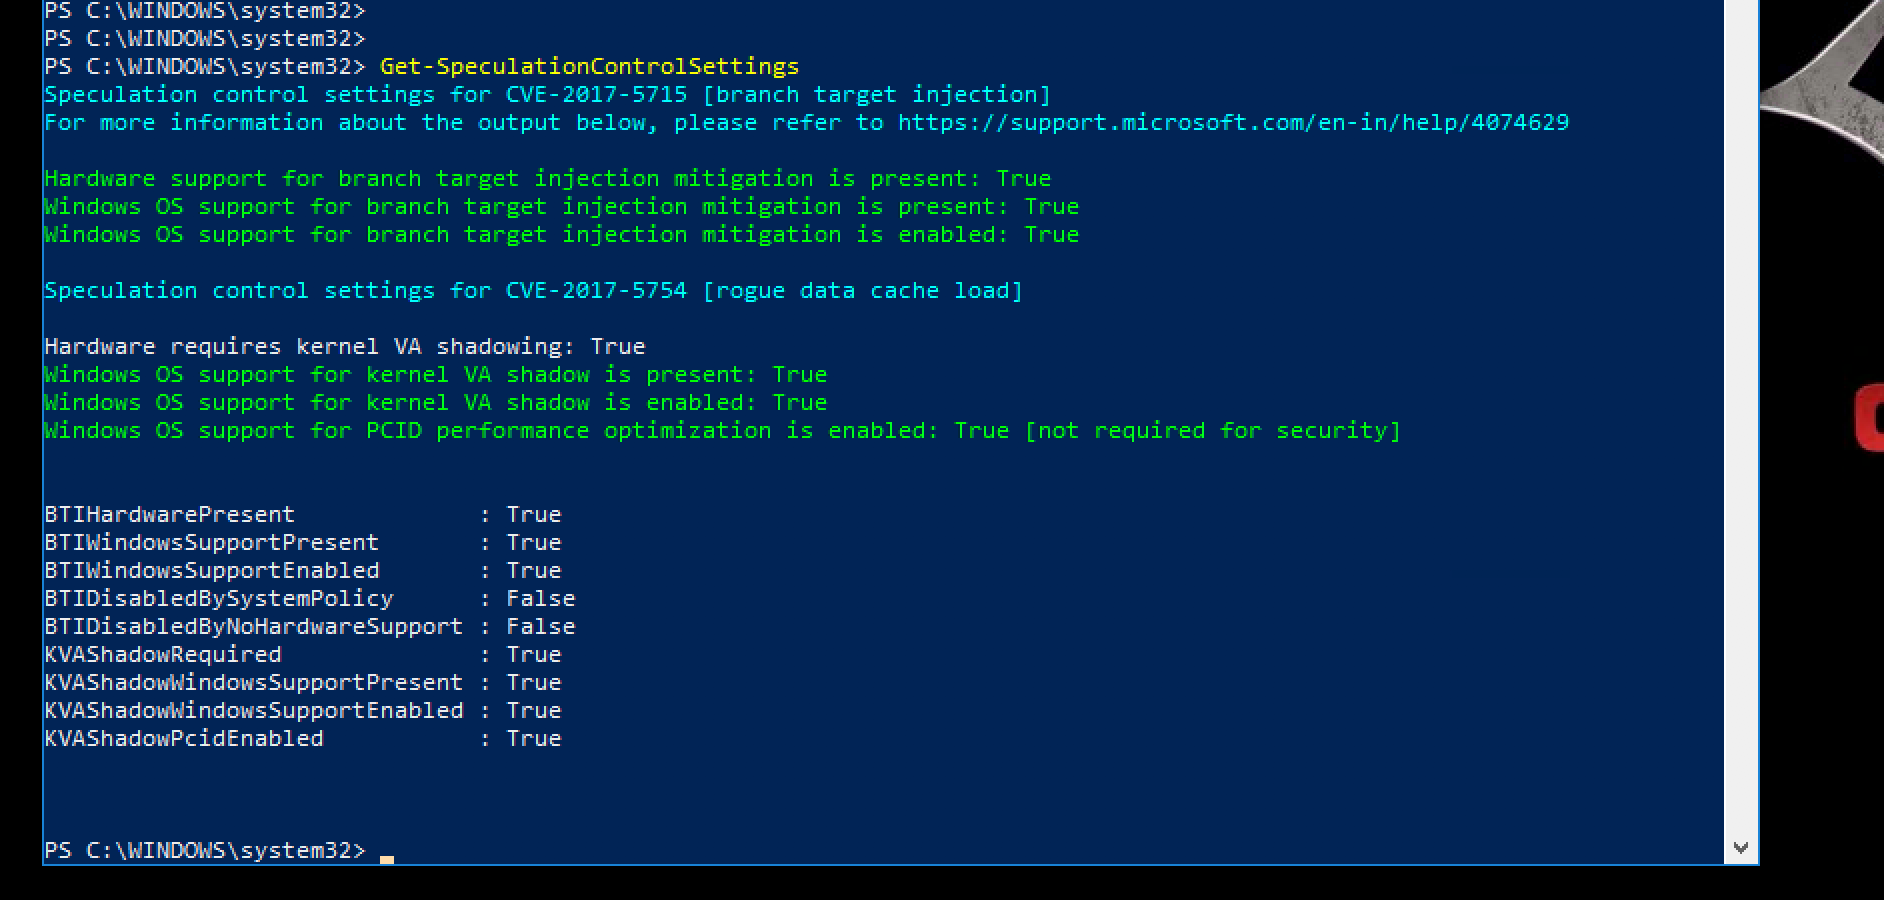1884x900 pixels.
Task: Click the 'kernel VA shadow is enabled' line
Action: (x=435, y=403)
